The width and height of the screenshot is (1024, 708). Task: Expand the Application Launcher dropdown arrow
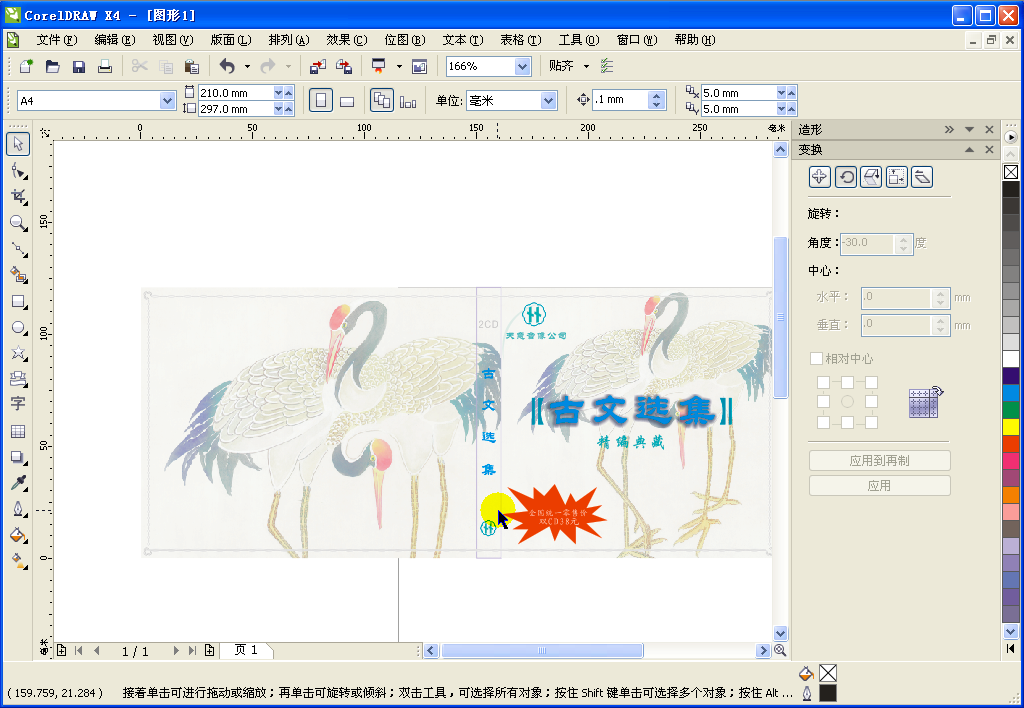(399, 66)
